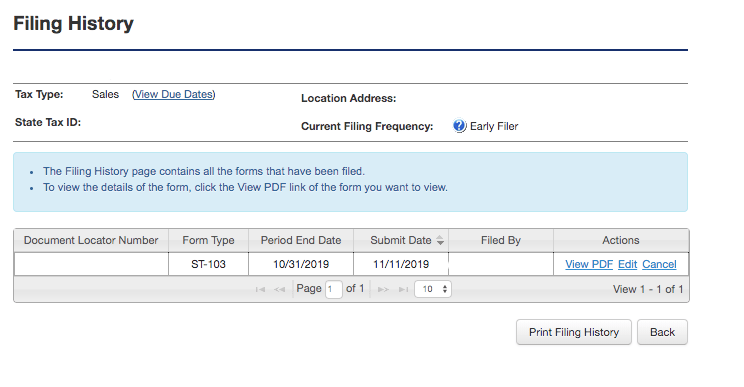This screenshot has height=387, width=744.
Task: Select the 10/31/2019 period end date cell
Action: (x=301, y=264)
